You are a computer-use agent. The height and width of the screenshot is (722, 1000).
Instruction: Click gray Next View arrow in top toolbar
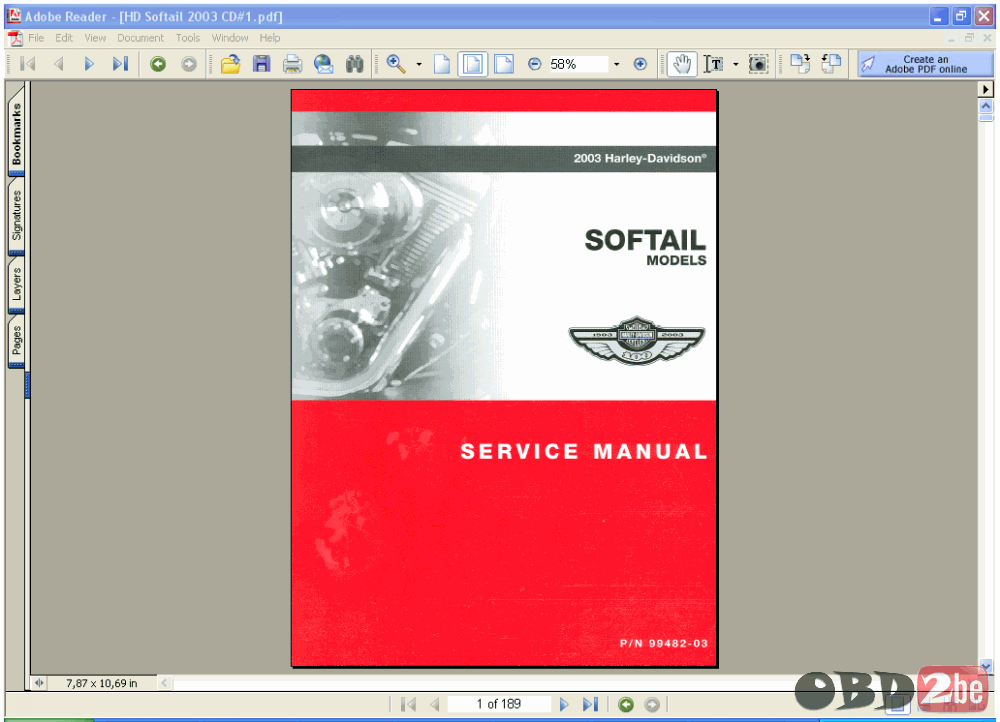189,64
